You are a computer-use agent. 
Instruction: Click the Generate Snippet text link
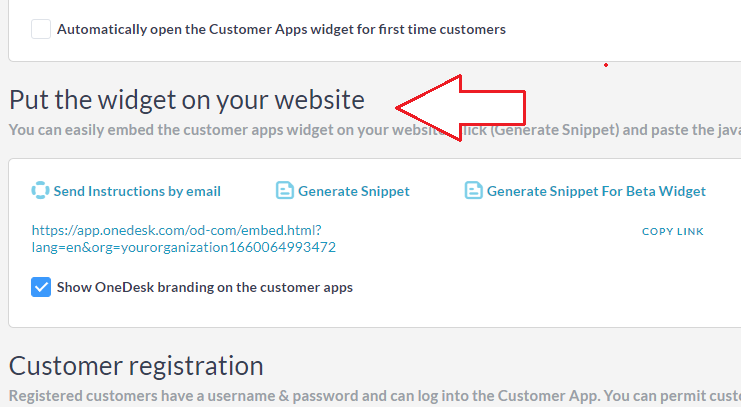point(354,191)
